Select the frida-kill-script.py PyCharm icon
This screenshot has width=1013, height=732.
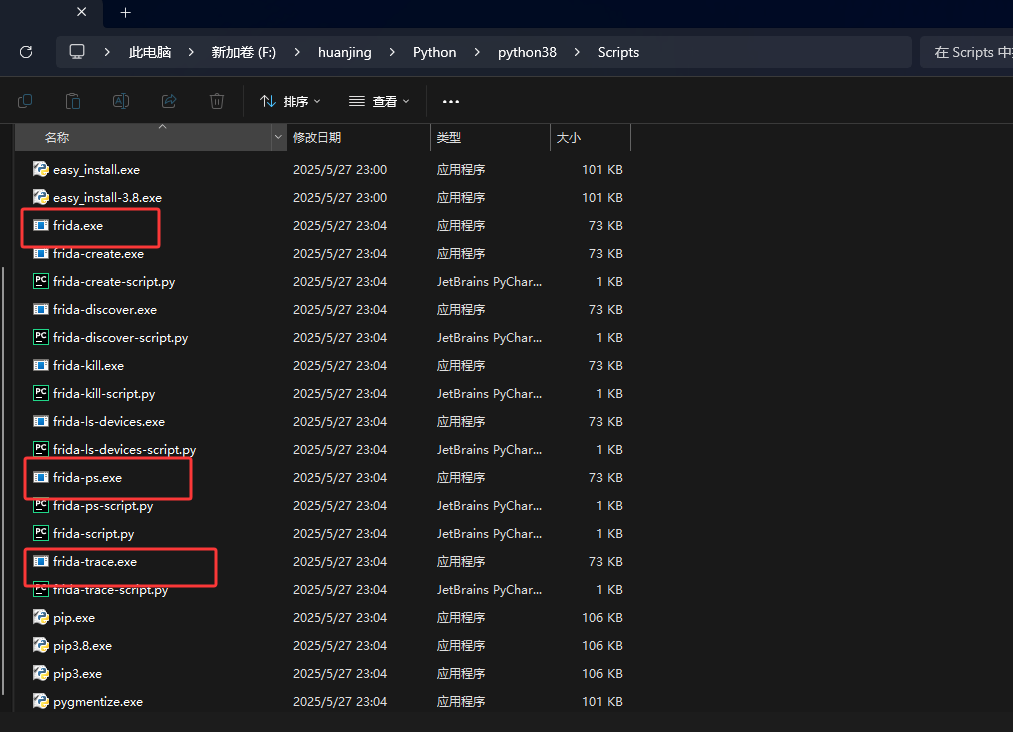pyautogui.click(x=41, y=393)
